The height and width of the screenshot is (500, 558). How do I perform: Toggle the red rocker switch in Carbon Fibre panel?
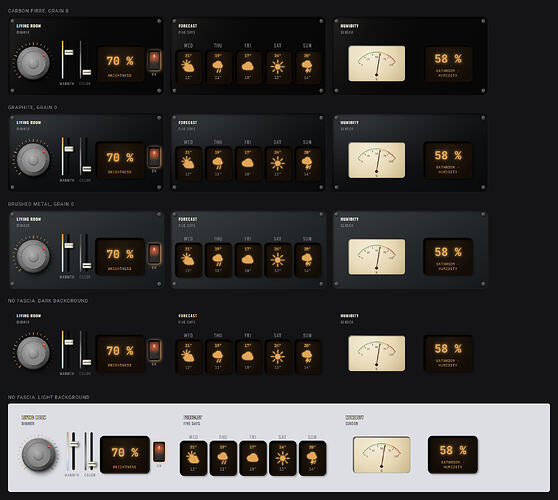tap(154, 60)
